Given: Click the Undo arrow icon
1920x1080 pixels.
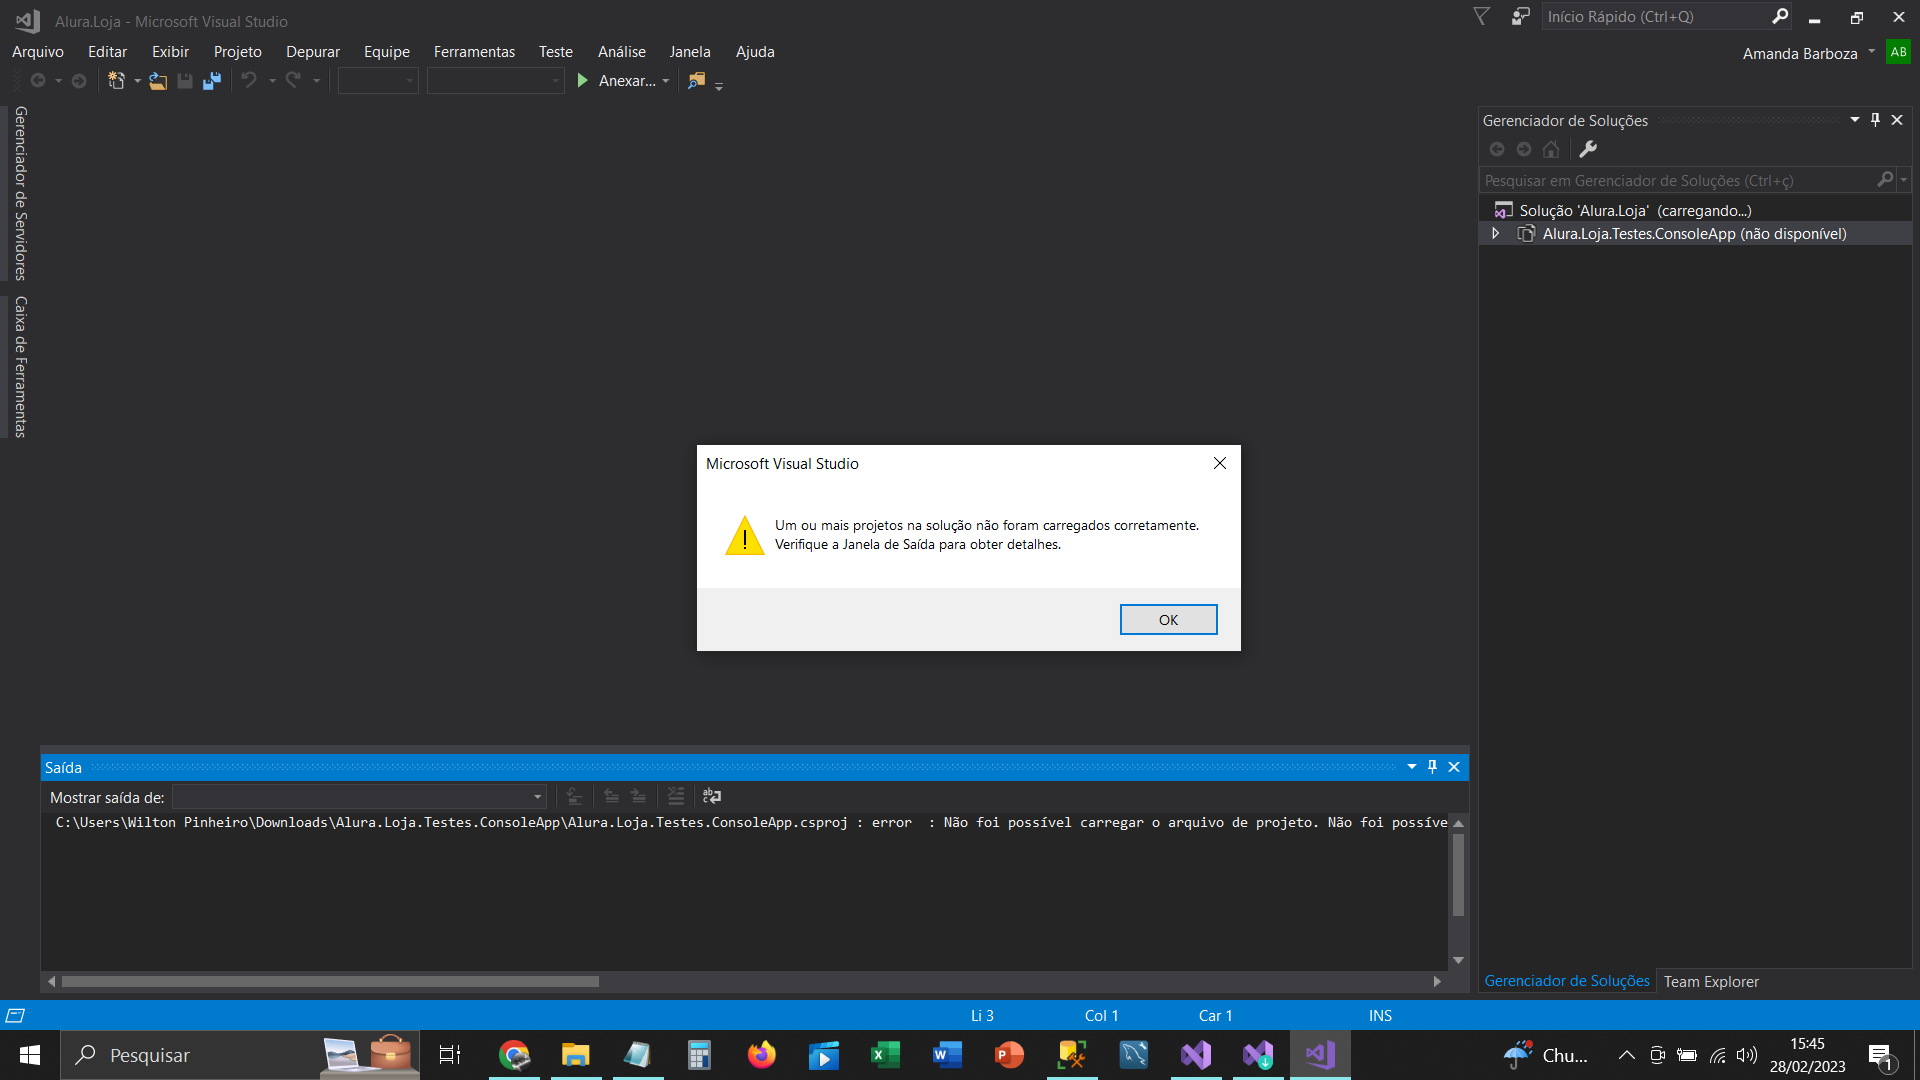Looking at the screenshot, I should tap(249, 80).
